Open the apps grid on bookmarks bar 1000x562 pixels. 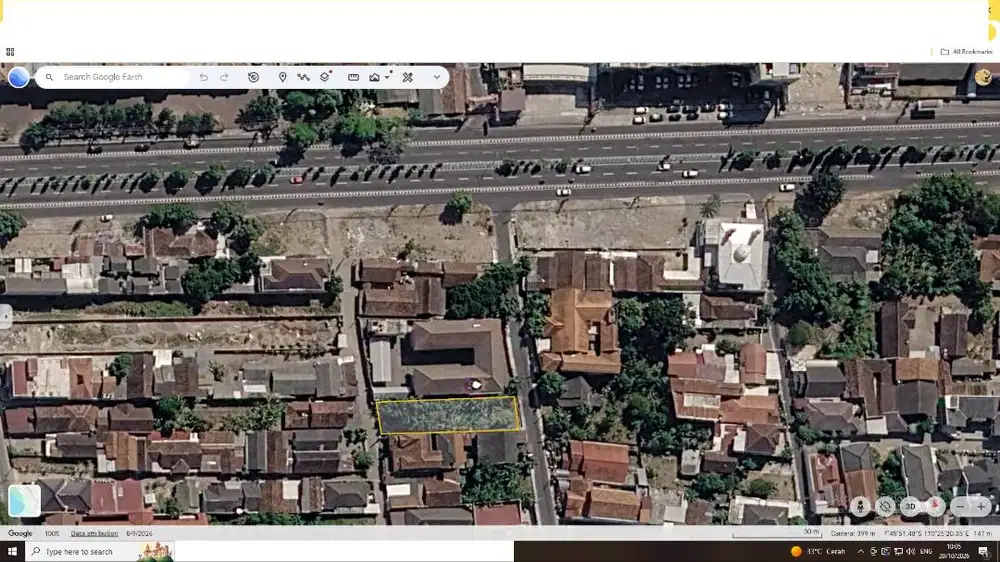click(x=10, y=52)
